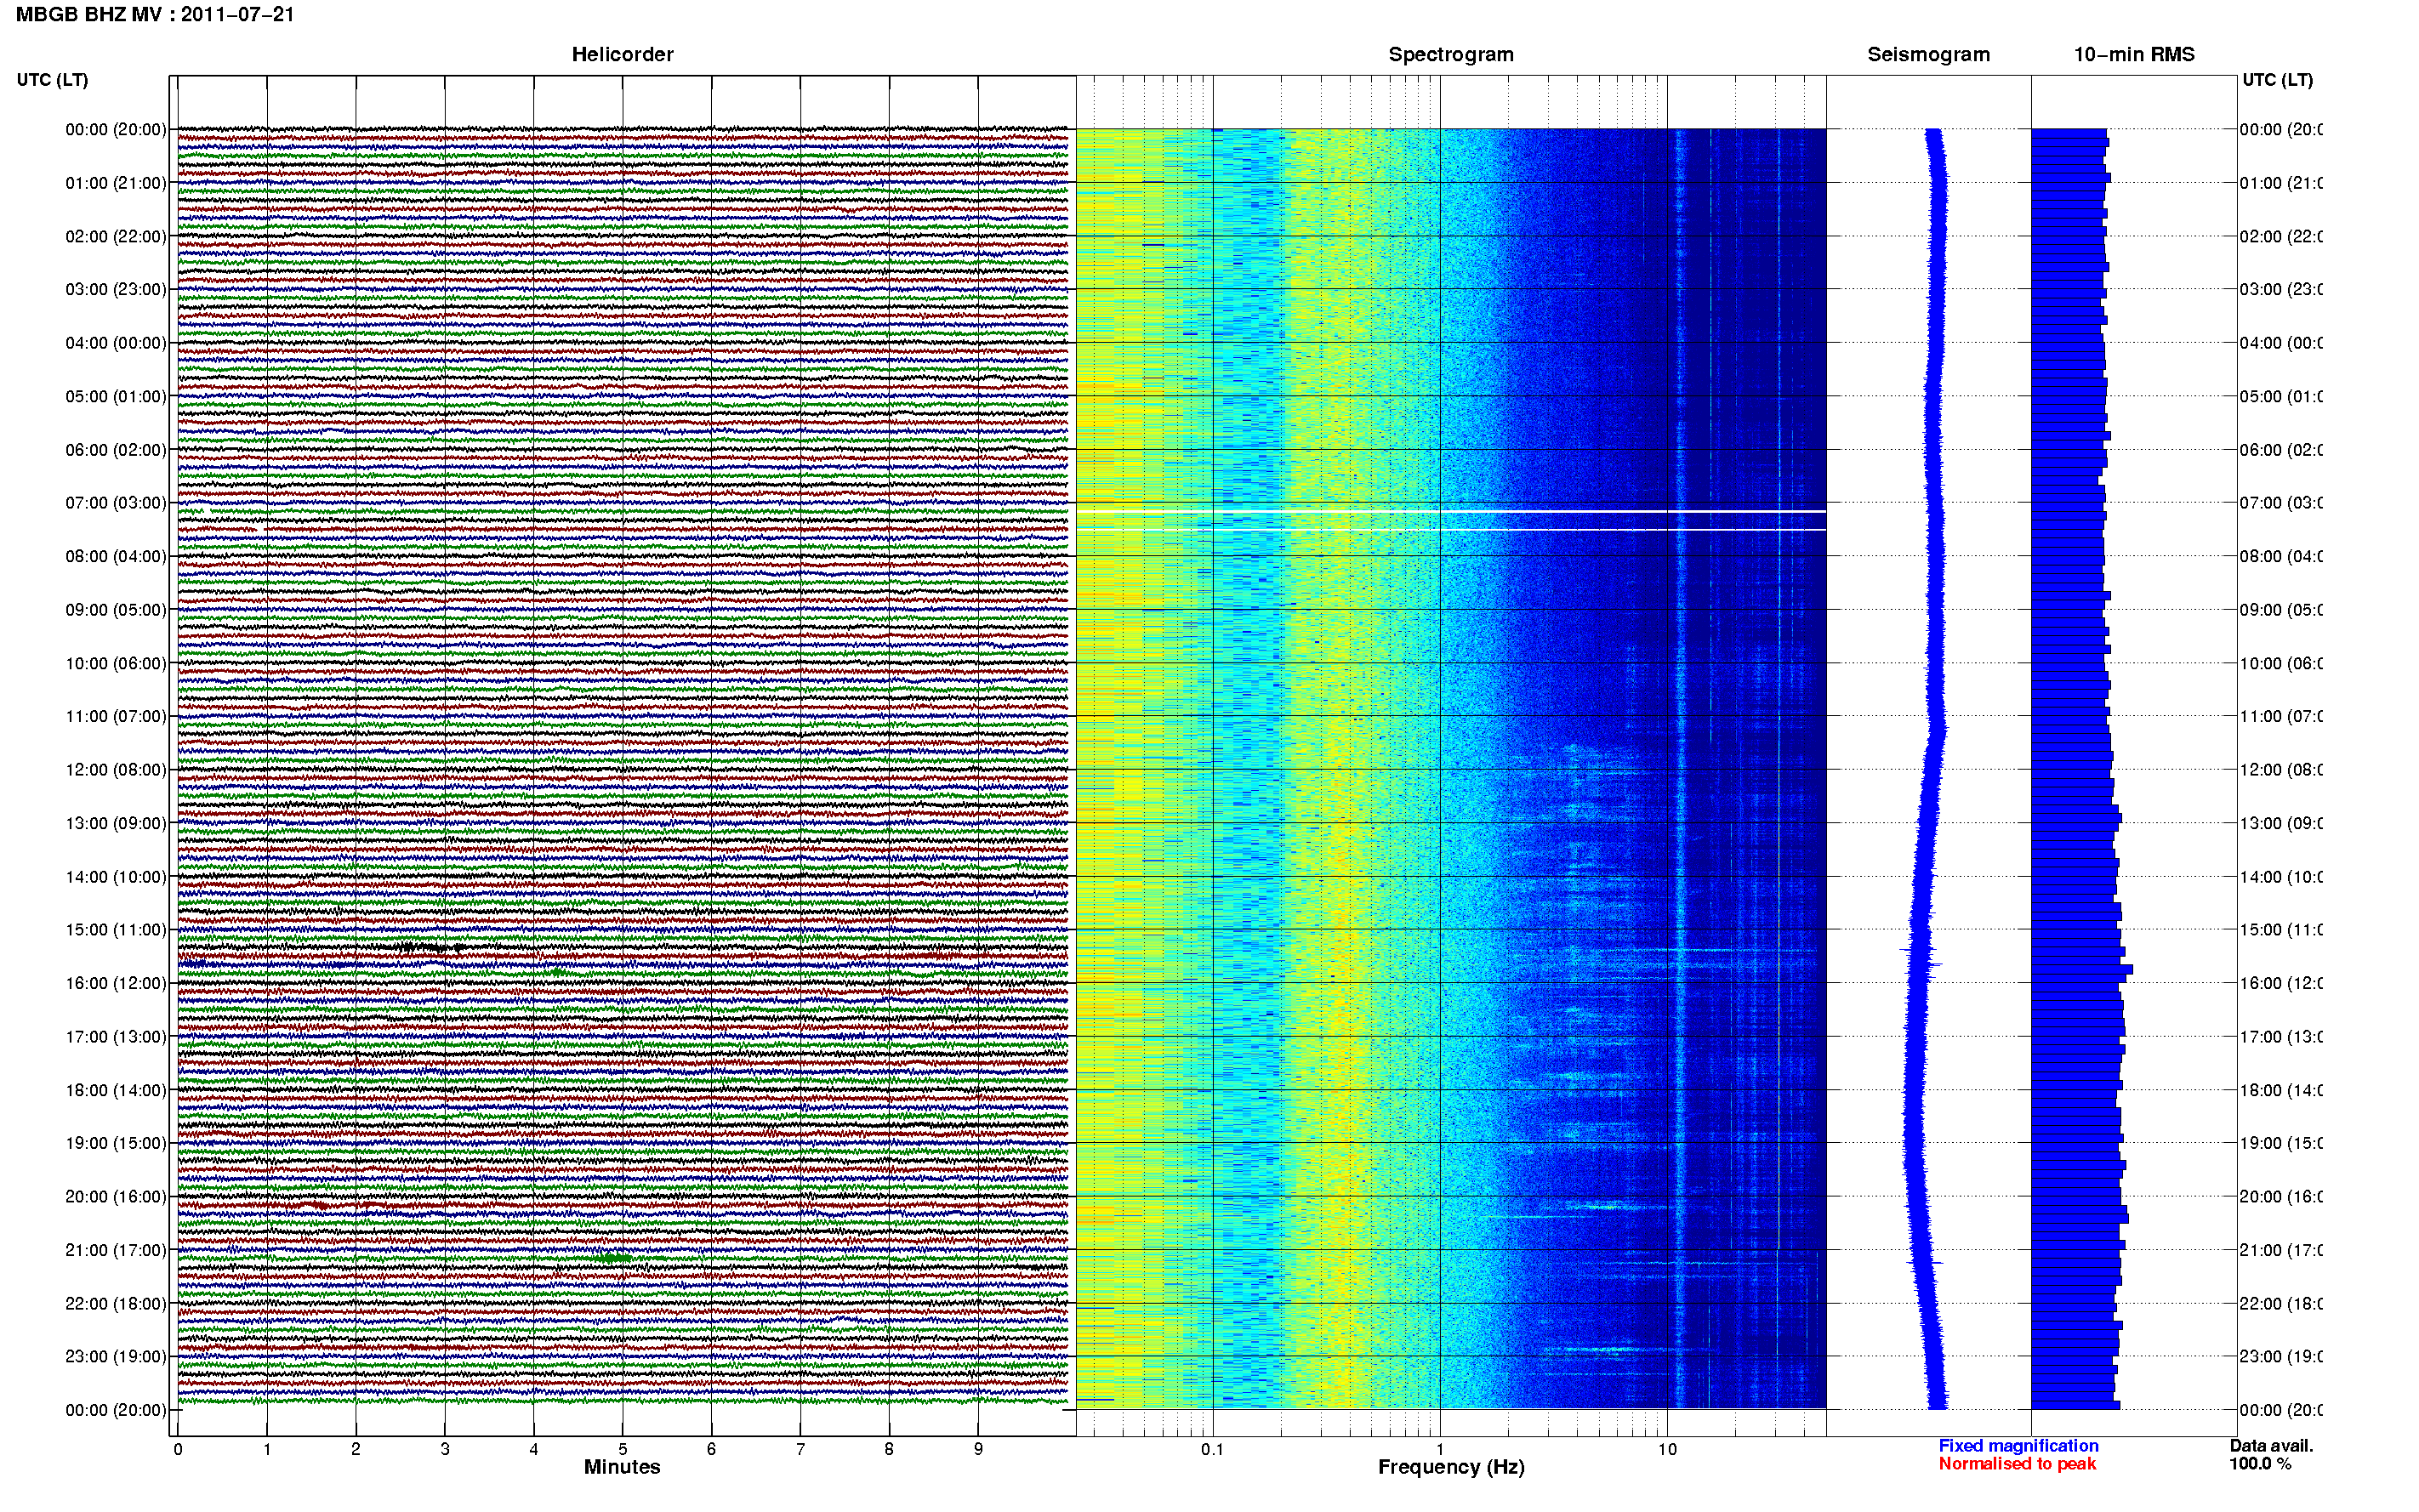Click left axis label '18:00 (14:00)'

[116, 1090]
